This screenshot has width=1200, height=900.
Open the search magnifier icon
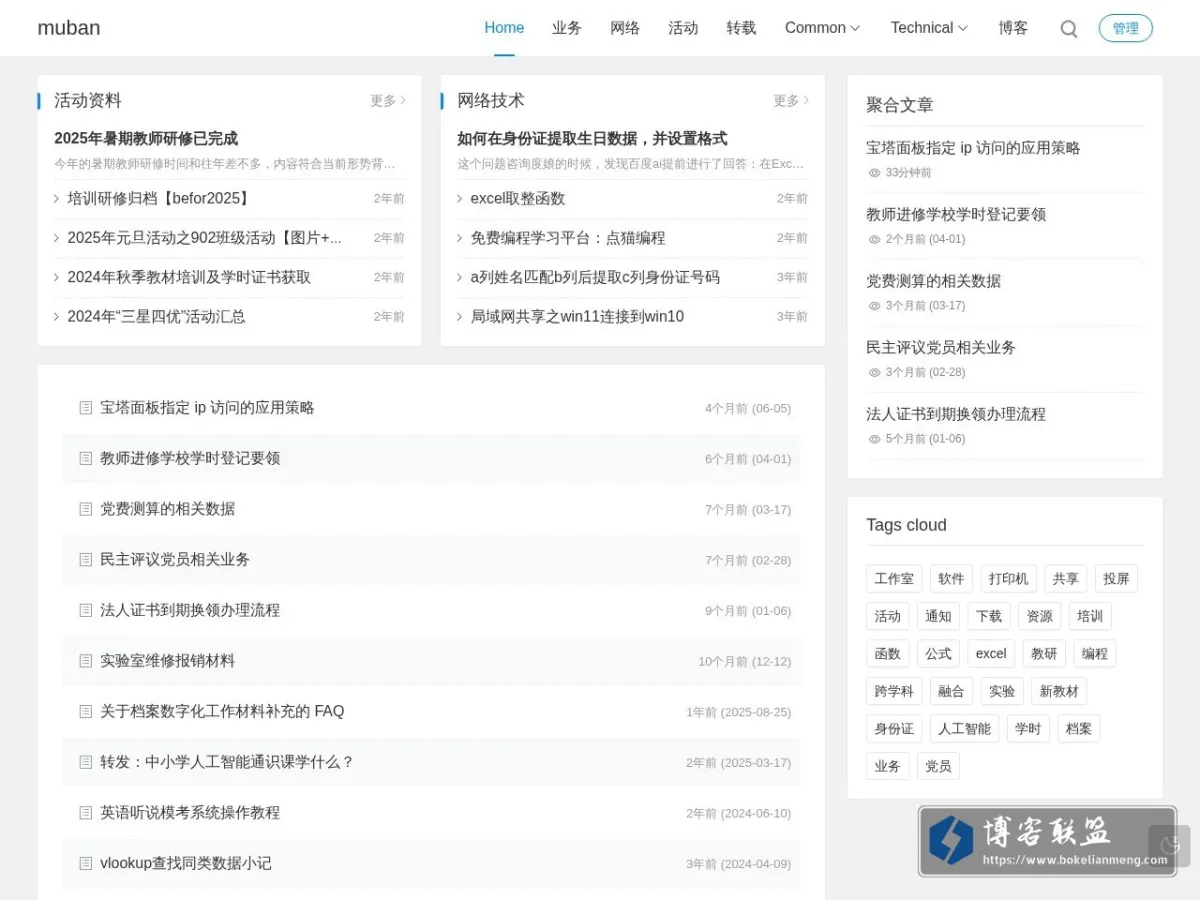click(x=1069, y=29)
